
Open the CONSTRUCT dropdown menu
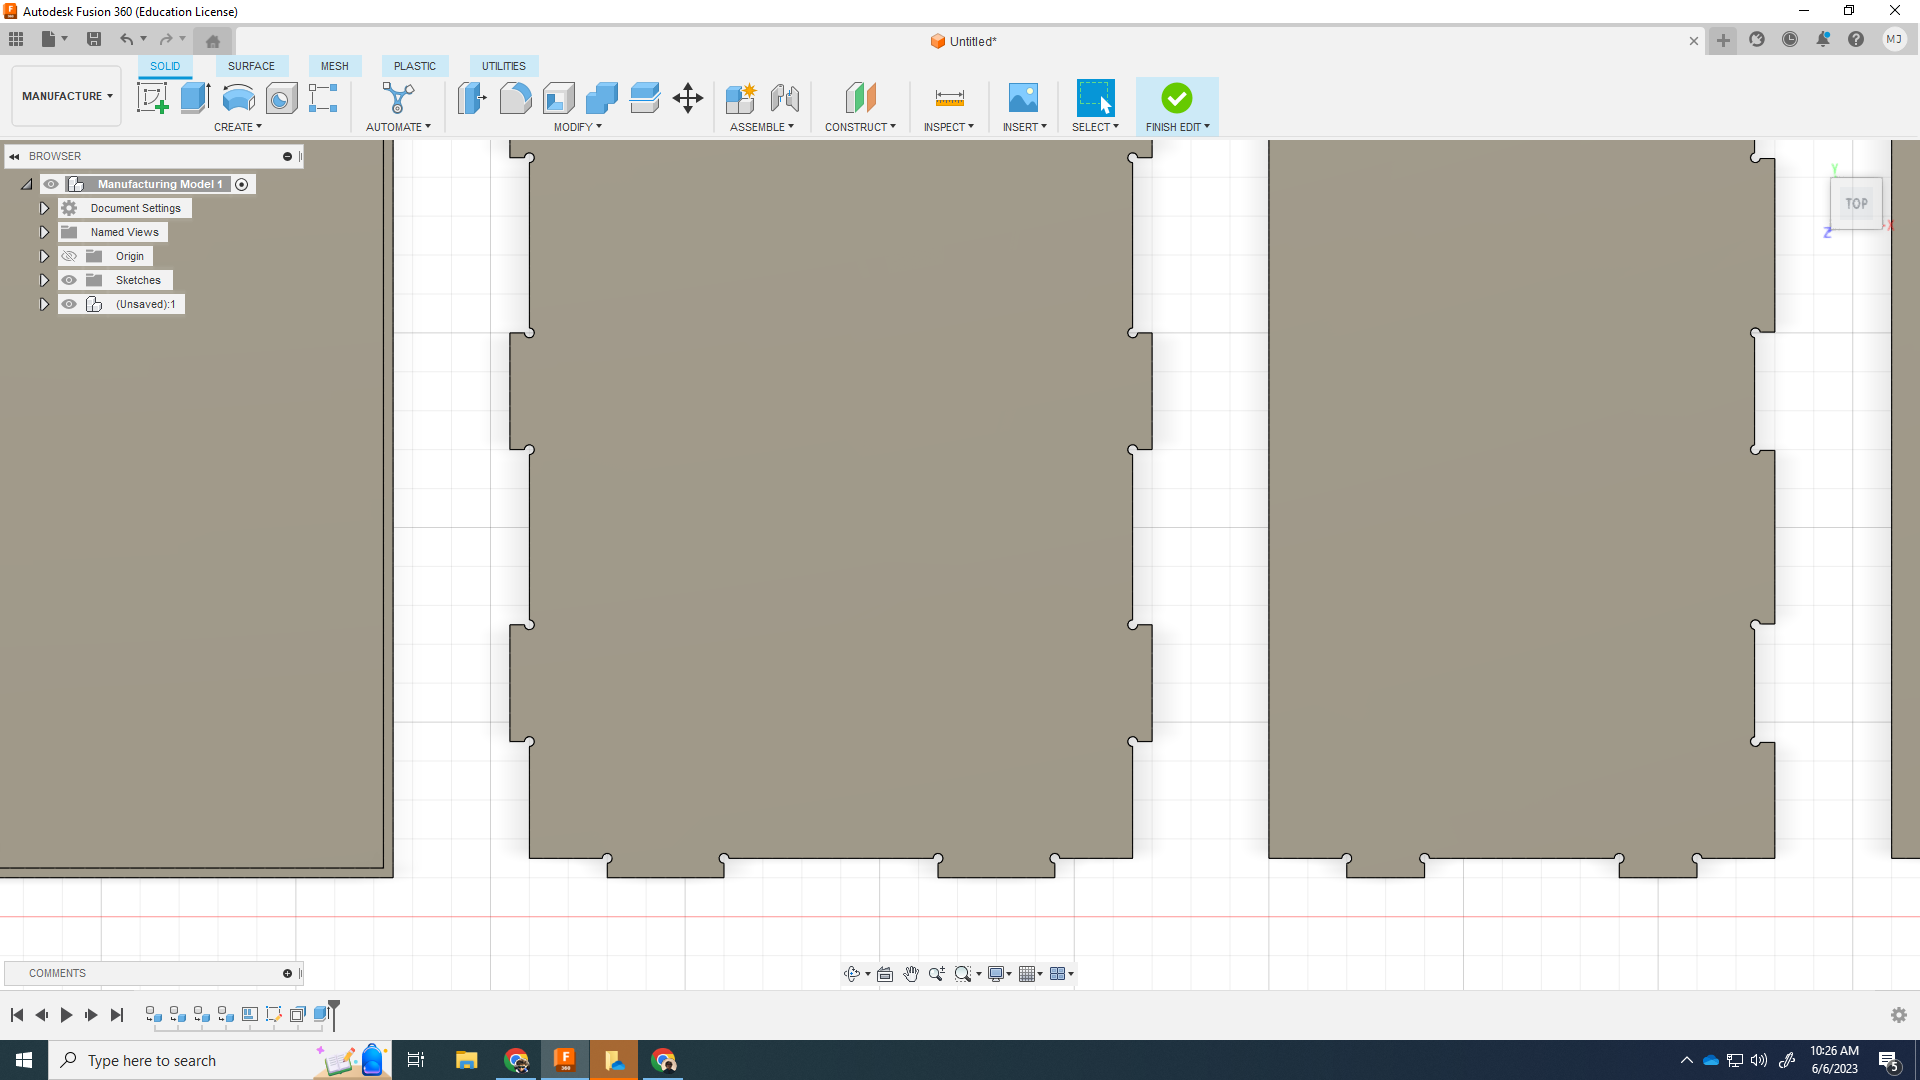pyautogui.click(x=860, y=127)
